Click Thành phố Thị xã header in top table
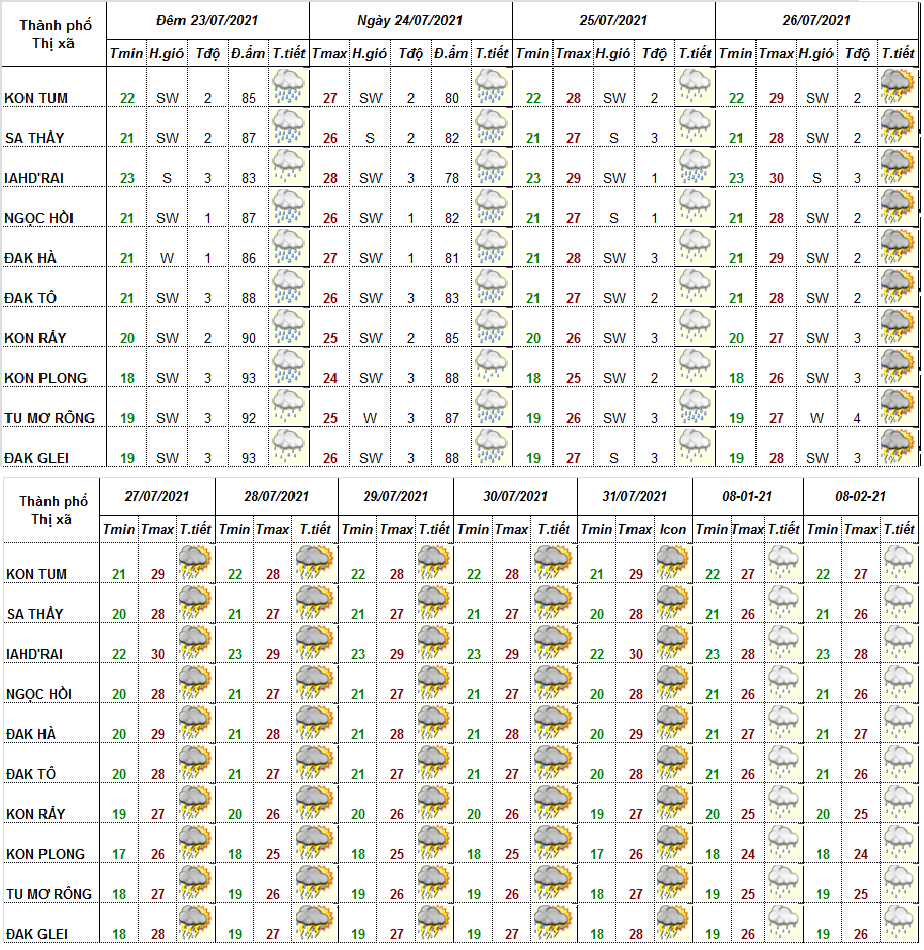Viewport: 924px width, 950px height. [54, 34]
